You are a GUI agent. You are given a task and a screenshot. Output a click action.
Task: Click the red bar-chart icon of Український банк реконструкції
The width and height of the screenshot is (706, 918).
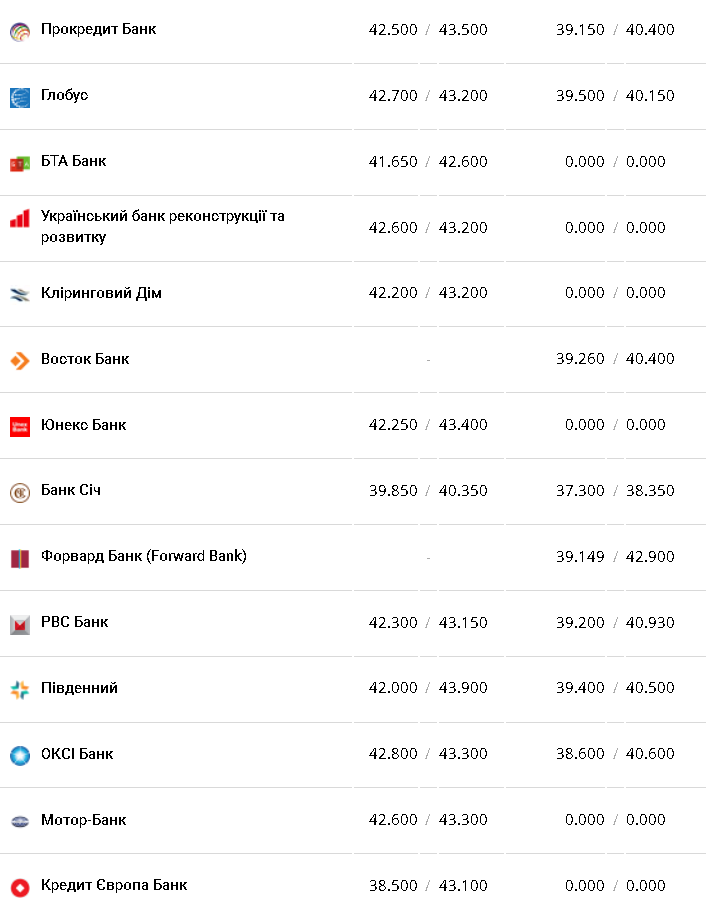tap(20, 218)
